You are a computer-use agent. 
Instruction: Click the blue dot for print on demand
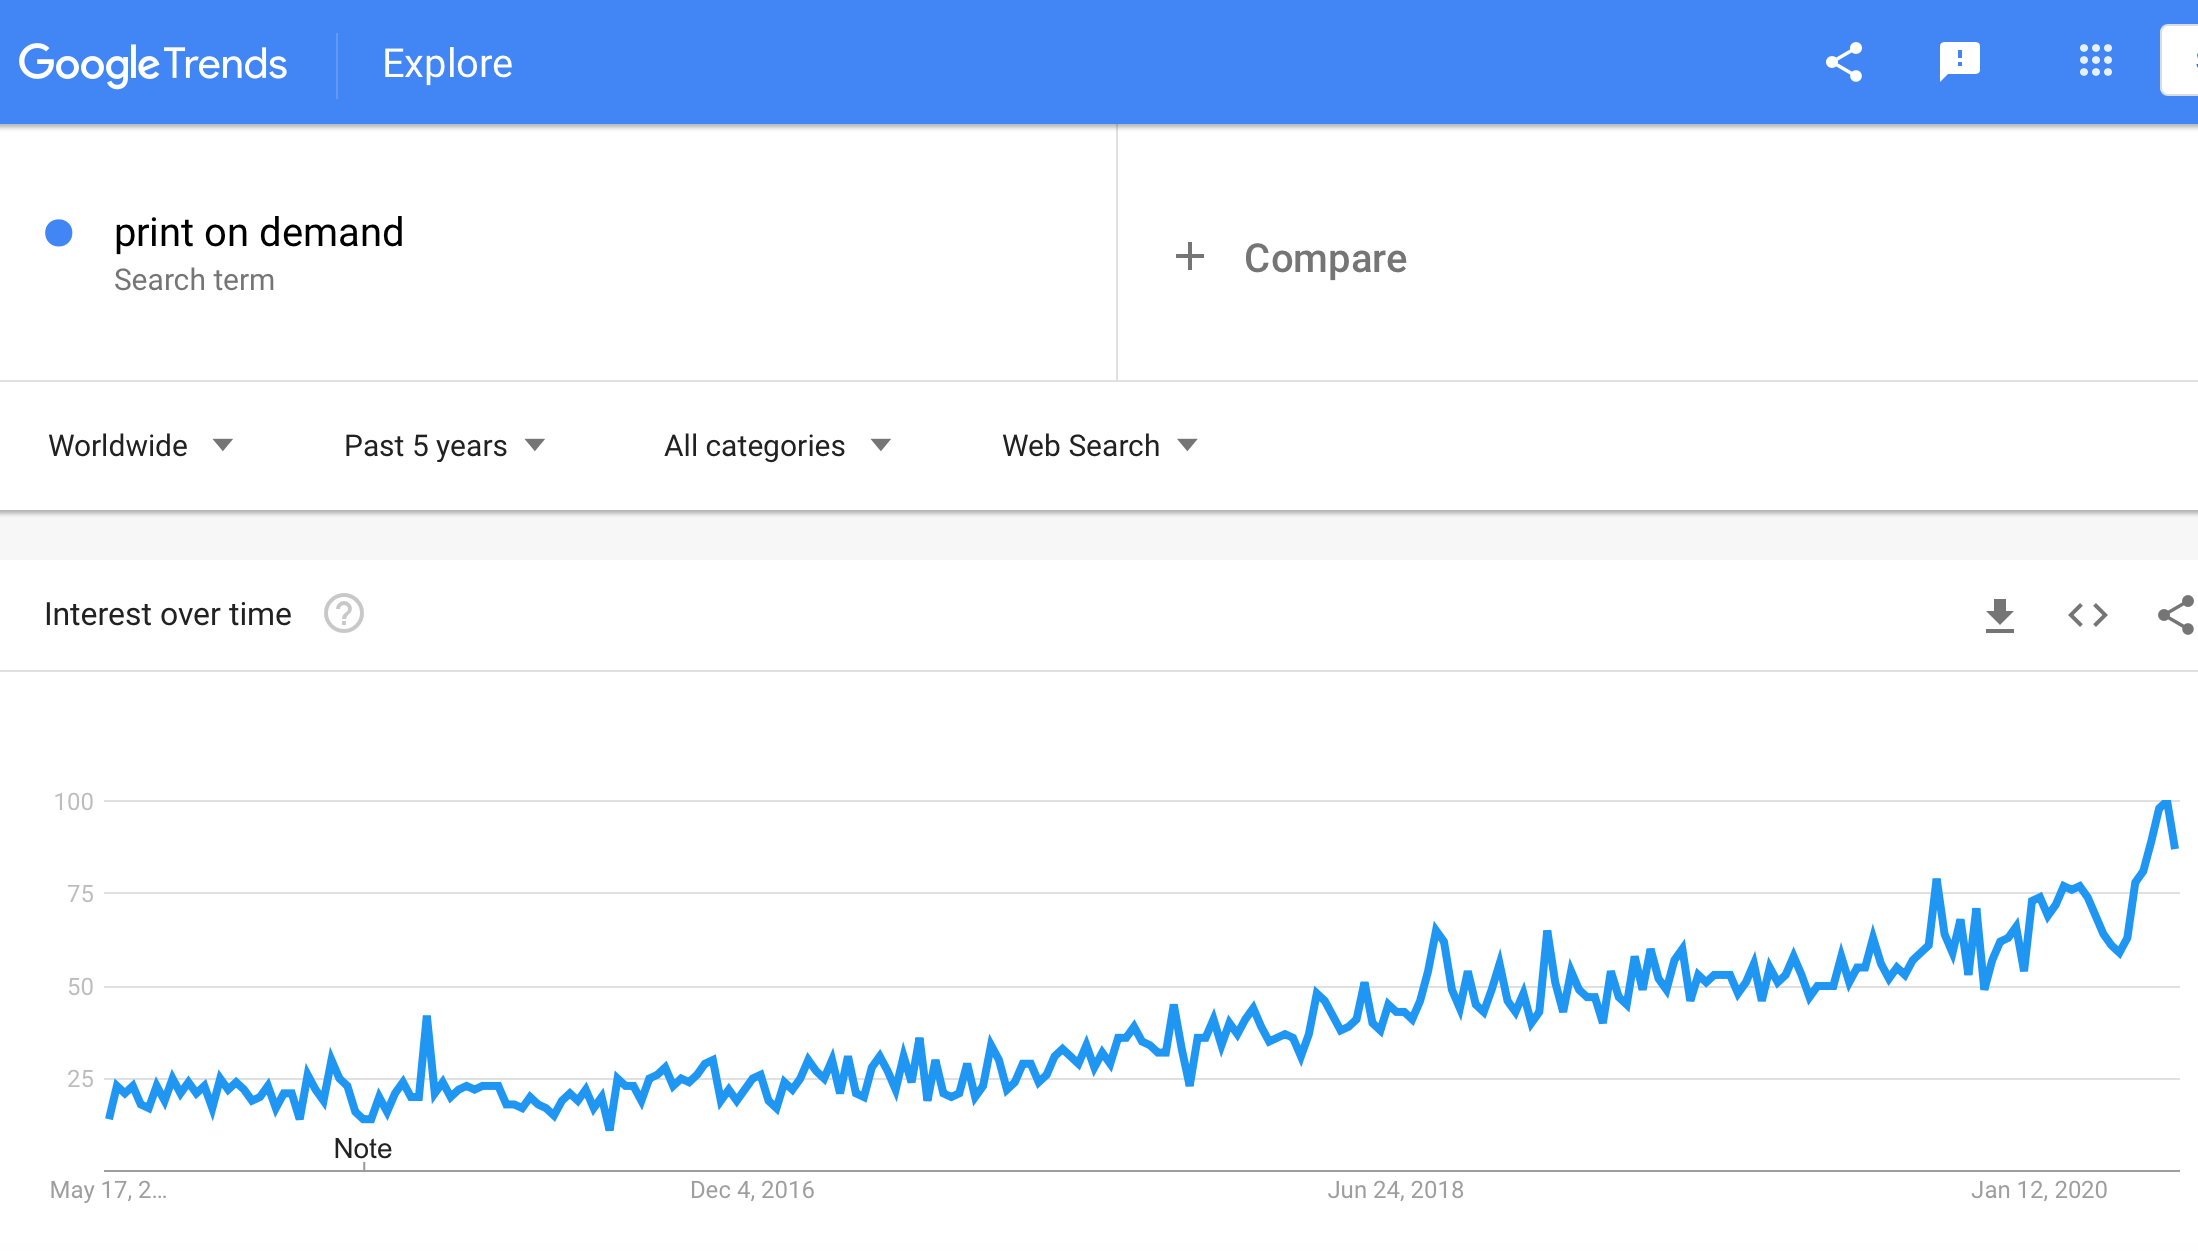point(59,233)
